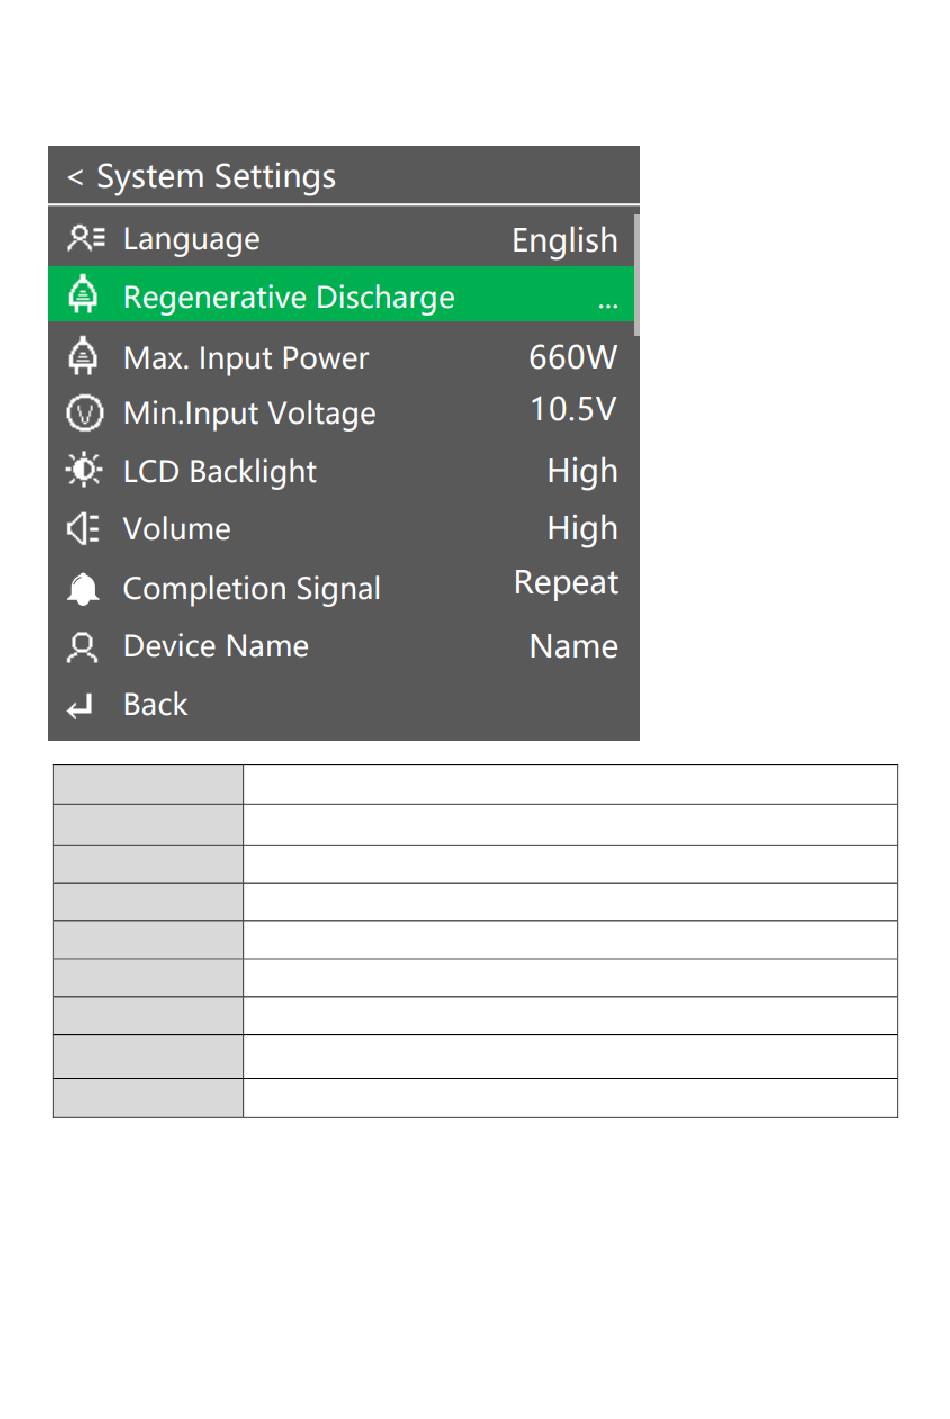Image resolution: width=950 pixels, height=1419 pixels.
Task: Click the Regenerative Discharge plug icon
Action: coord(83,295)
